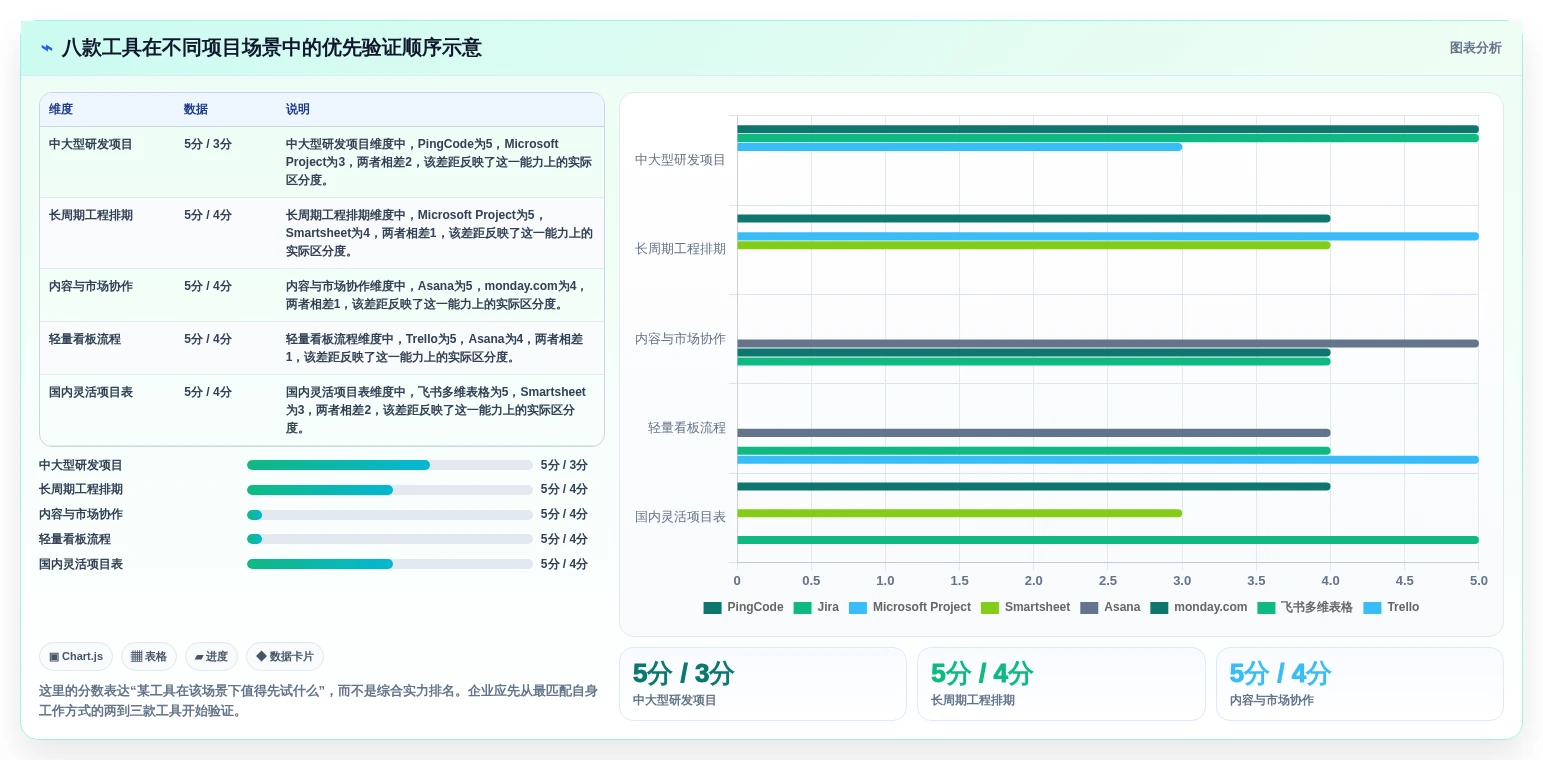Click the 中大型研发项目 chart axis label
1543x760 pixels.
680,159
